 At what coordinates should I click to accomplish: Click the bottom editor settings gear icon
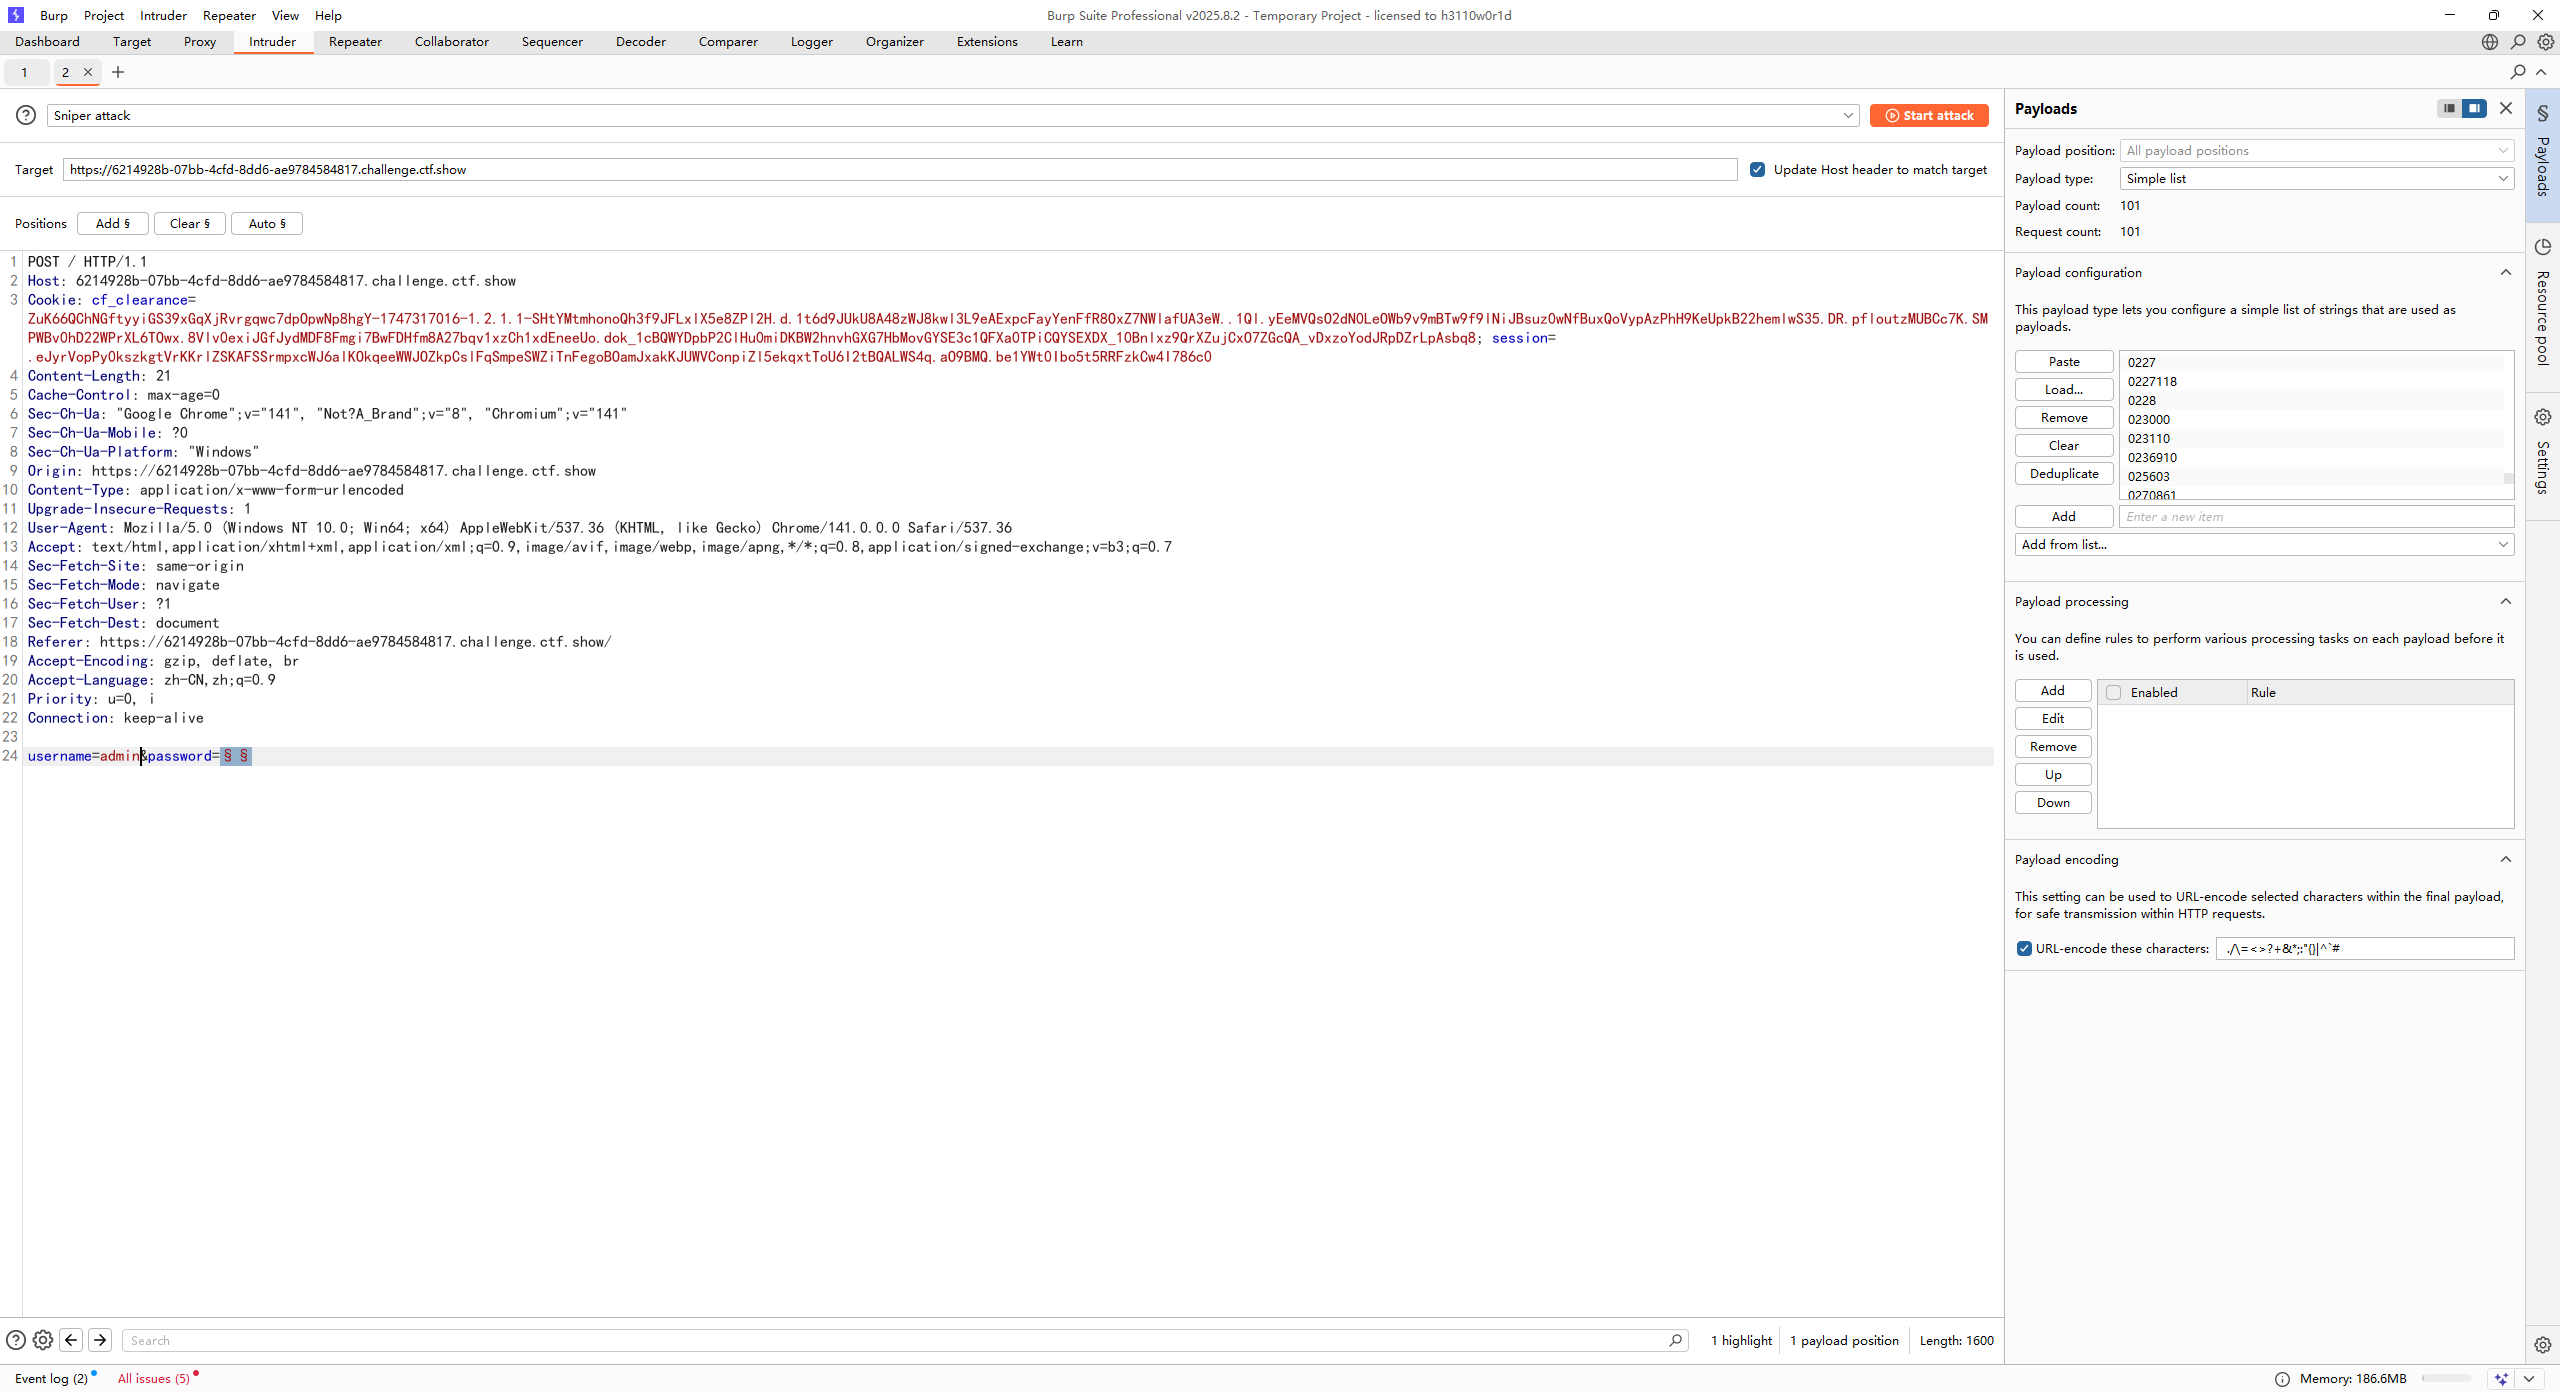(x=43, y=1340)
